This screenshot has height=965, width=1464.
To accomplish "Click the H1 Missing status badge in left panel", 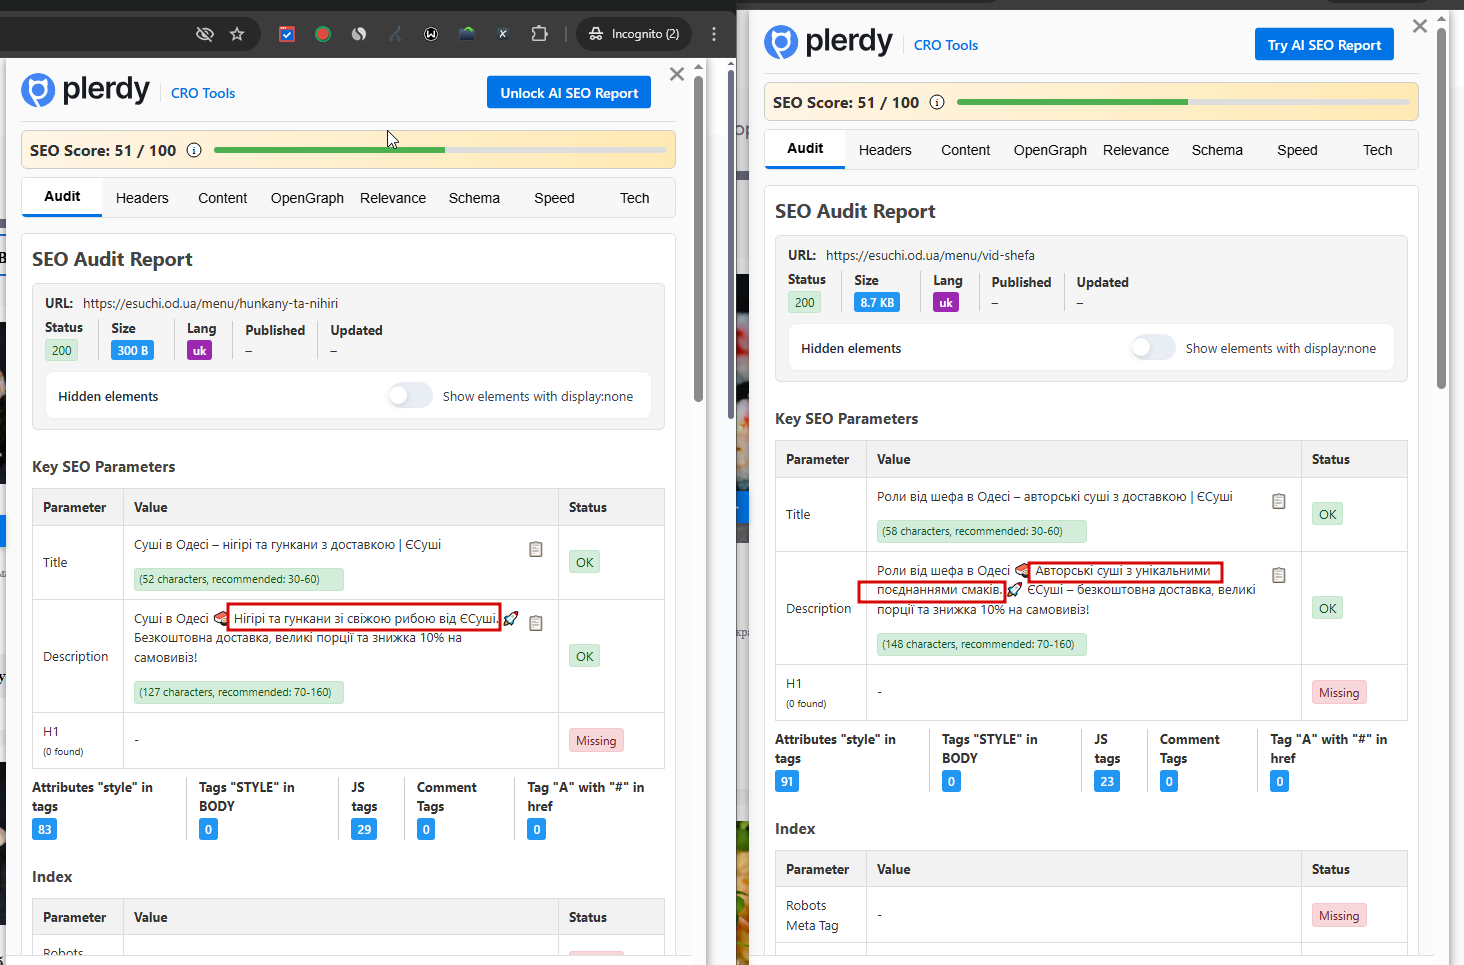I will pos(596,741).
